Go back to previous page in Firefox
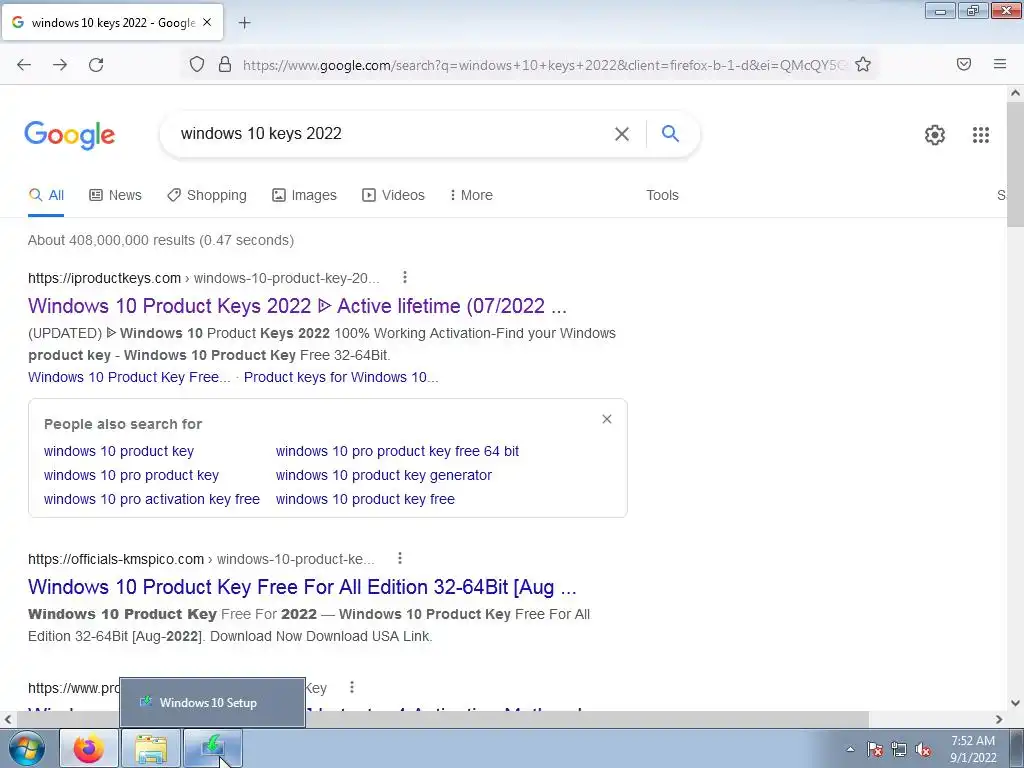Screen dimensions: 1024x768 [x=24, y=65]
